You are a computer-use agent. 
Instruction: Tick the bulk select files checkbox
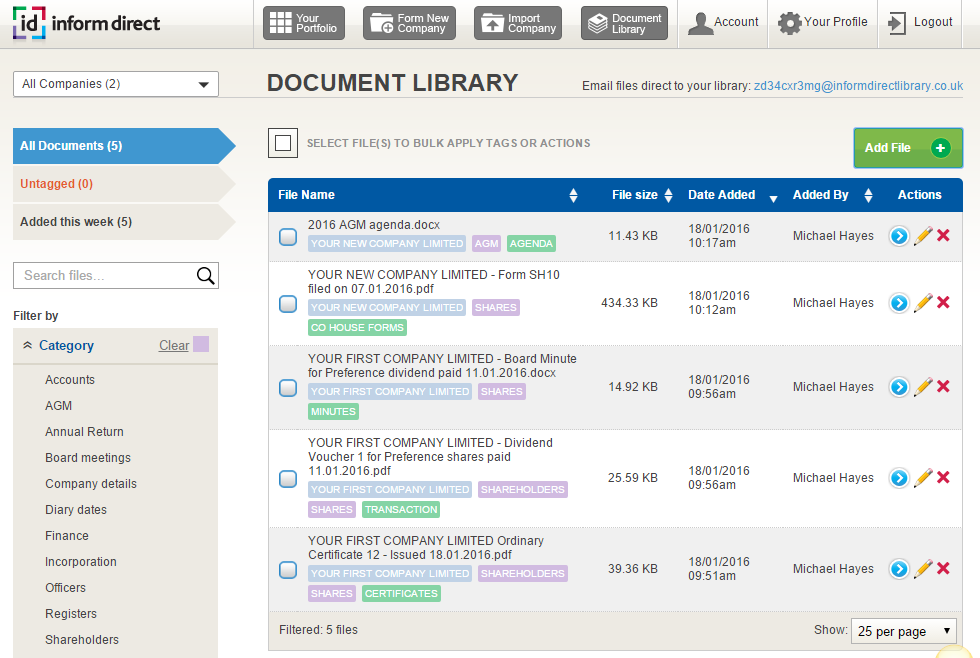pyautogui.click(x=283, y=143)
